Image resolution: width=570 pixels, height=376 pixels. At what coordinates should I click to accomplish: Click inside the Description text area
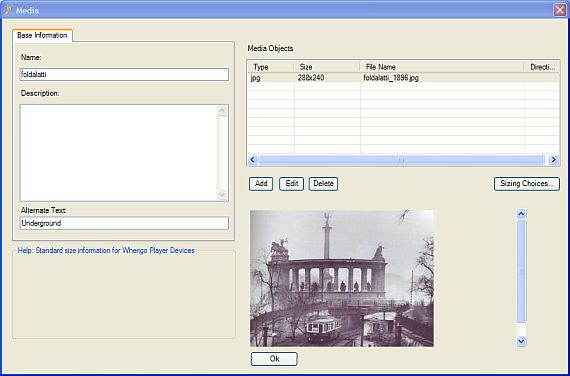pos(119,153)
